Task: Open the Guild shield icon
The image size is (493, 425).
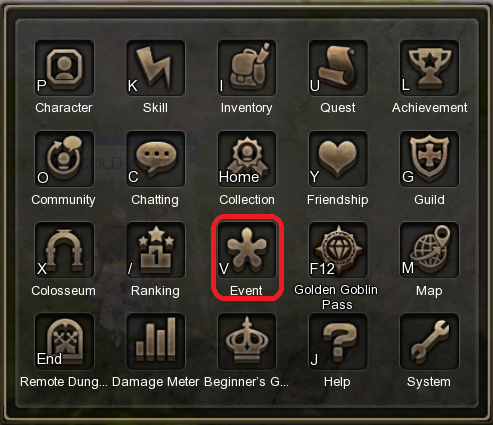Action: pos(429,159)
